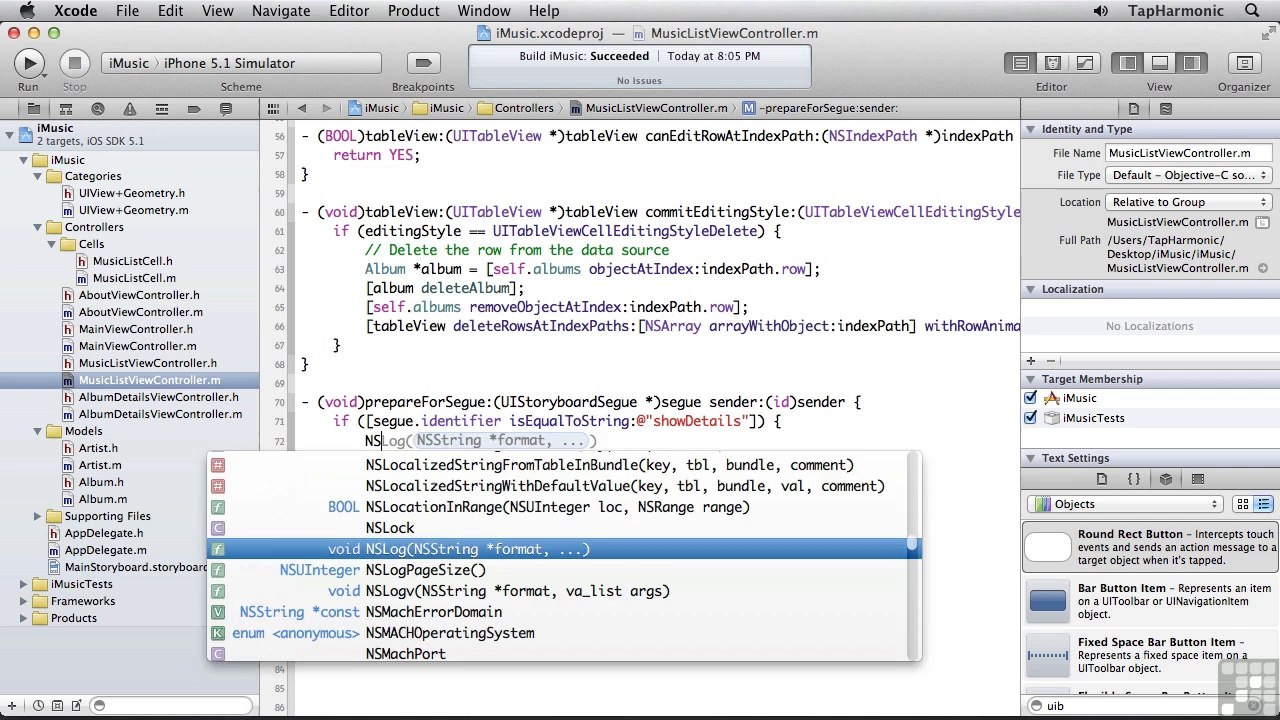Select the Round Rect Button object
The height and width of the screenshot is (720, 1280).
[1150, 548]
